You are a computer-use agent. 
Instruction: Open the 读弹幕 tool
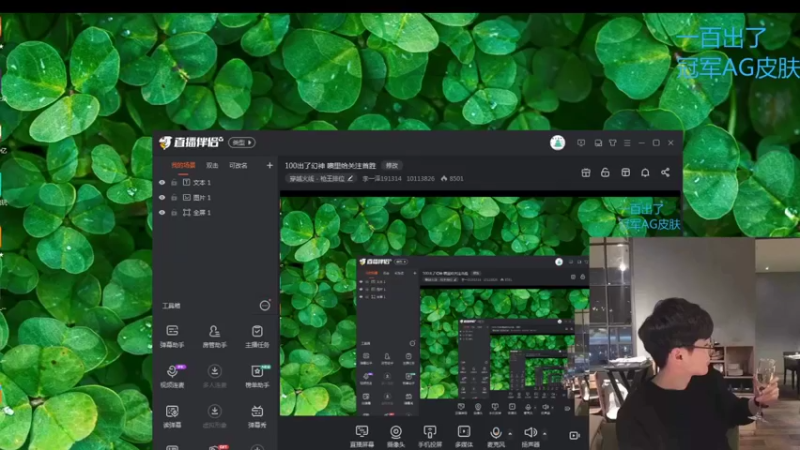tap(172, 416)
